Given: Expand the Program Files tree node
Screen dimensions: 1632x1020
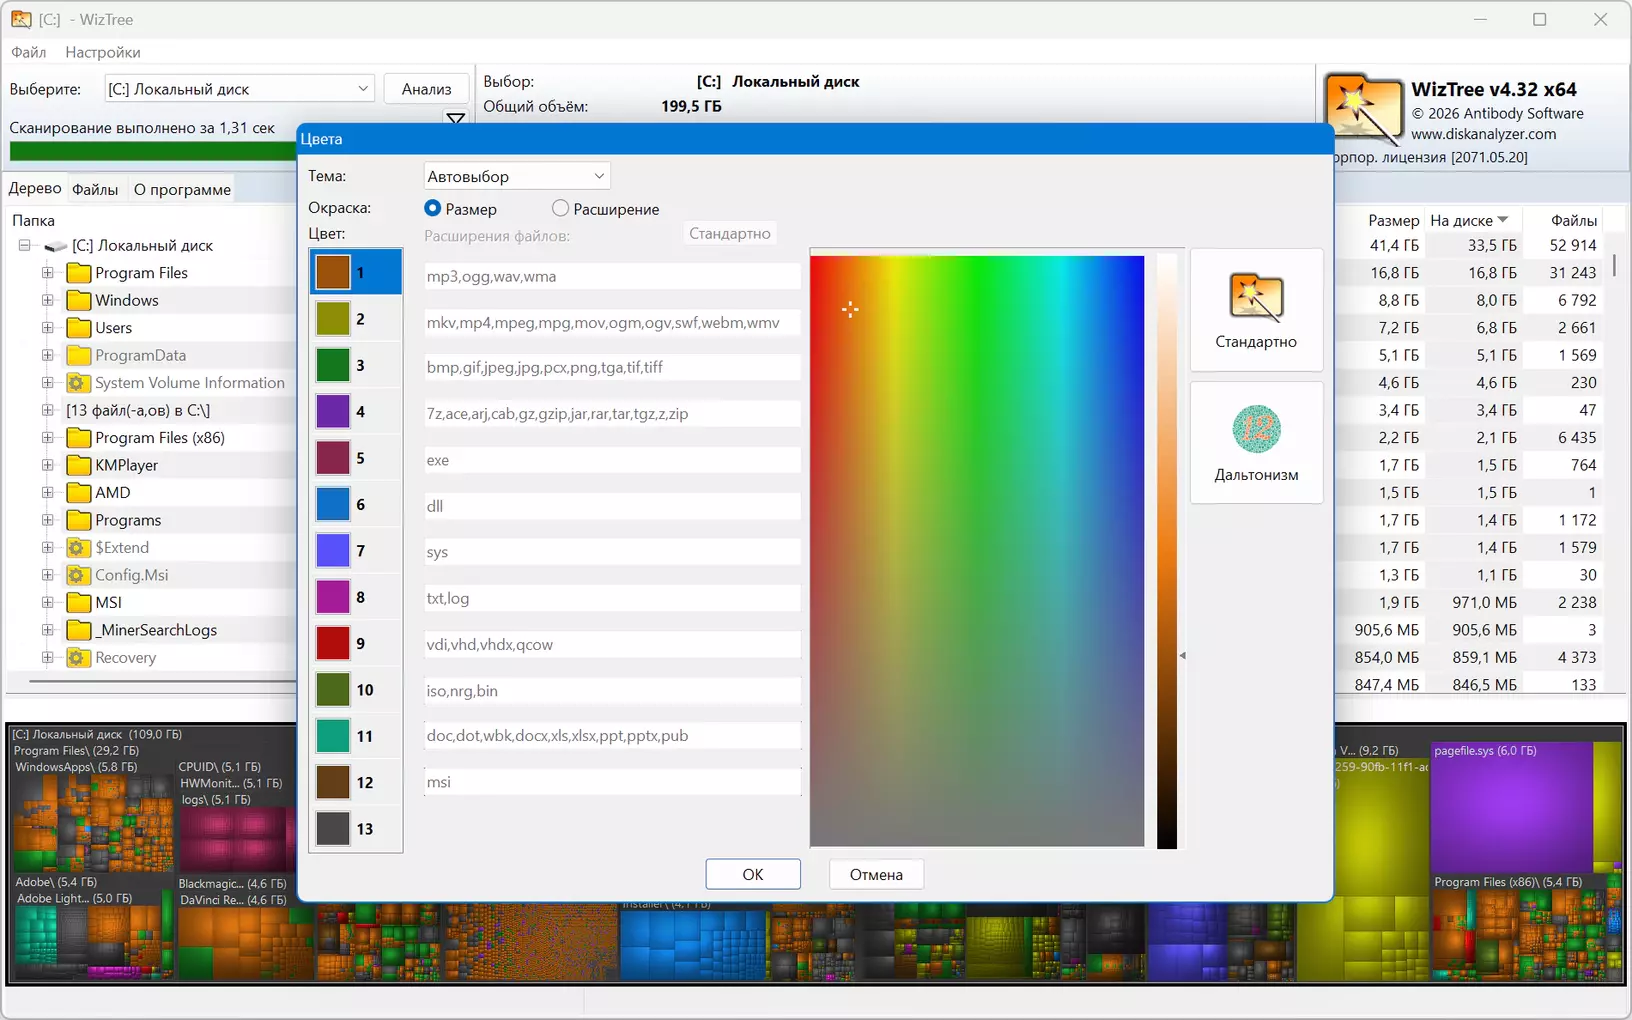Looking at the screenshot, I should tap(47, 273).
